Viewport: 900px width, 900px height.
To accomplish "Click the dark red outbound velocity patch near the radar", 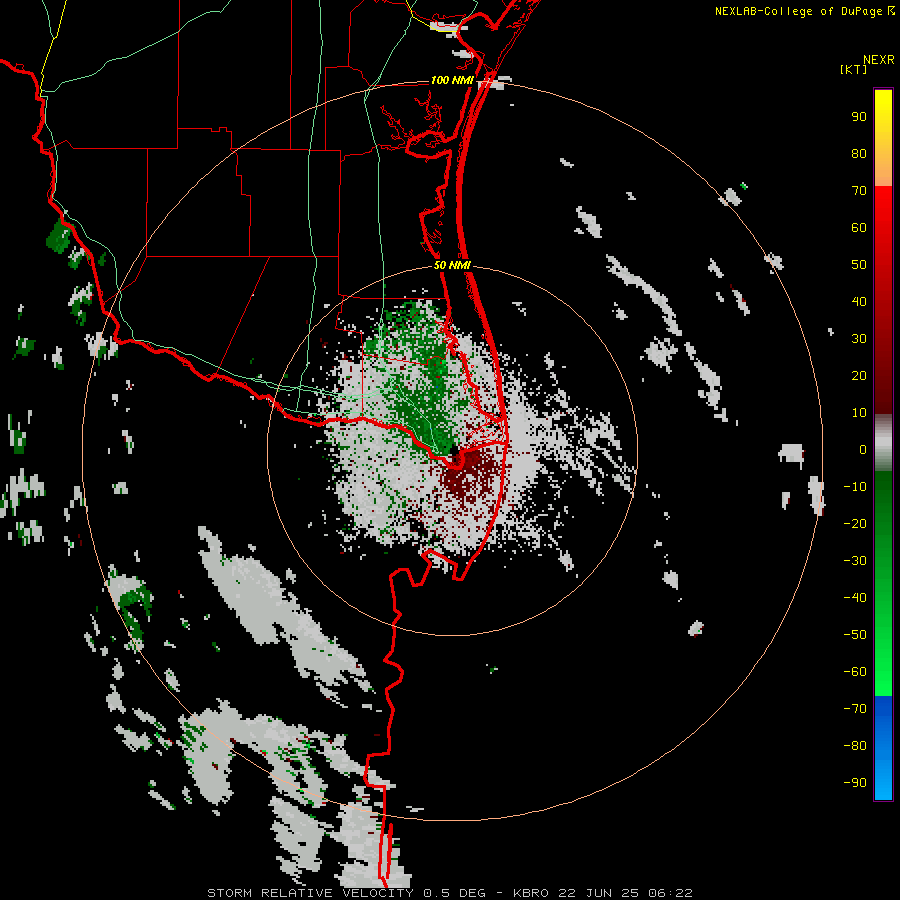I will coord(471,475).
